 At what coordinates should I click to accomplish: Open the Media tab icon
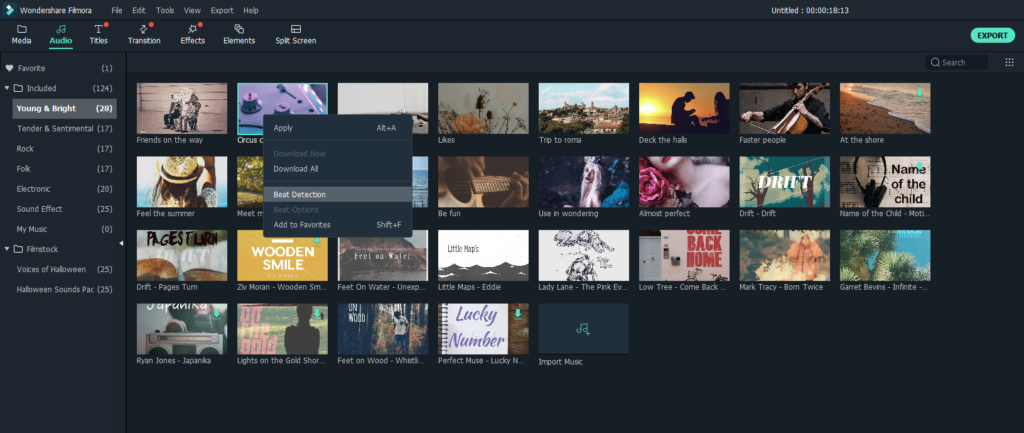tap(21, 30)
